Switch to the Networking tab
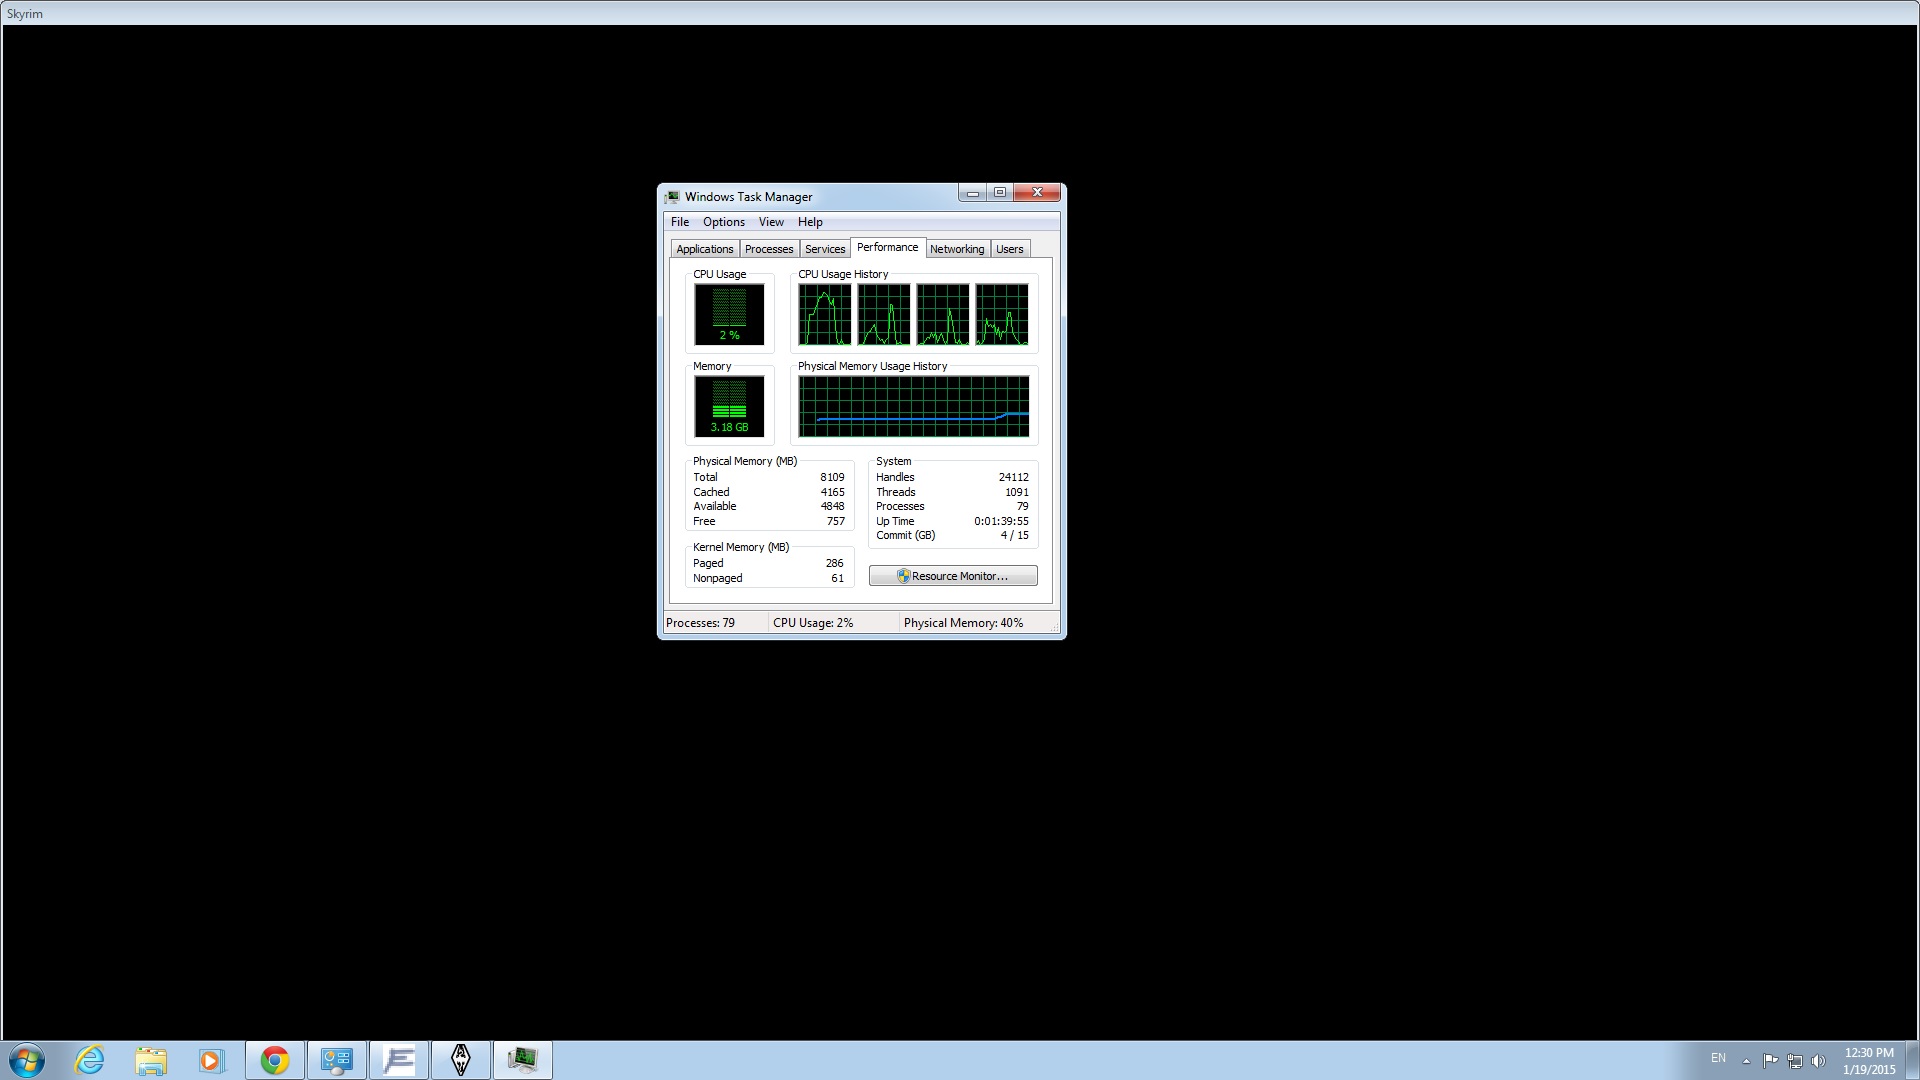 [x=957, y=249]
